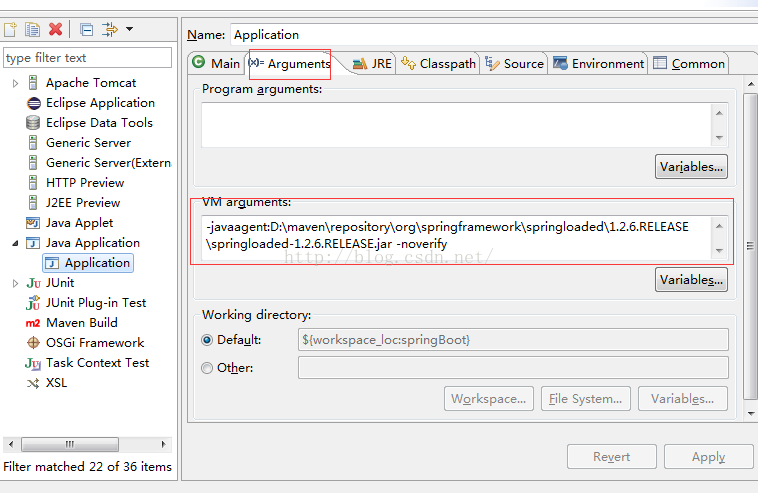This screenshot has width=758, height=493.
Task: Click the JUnit icon in the tree
Action: [x=33, y=283]
